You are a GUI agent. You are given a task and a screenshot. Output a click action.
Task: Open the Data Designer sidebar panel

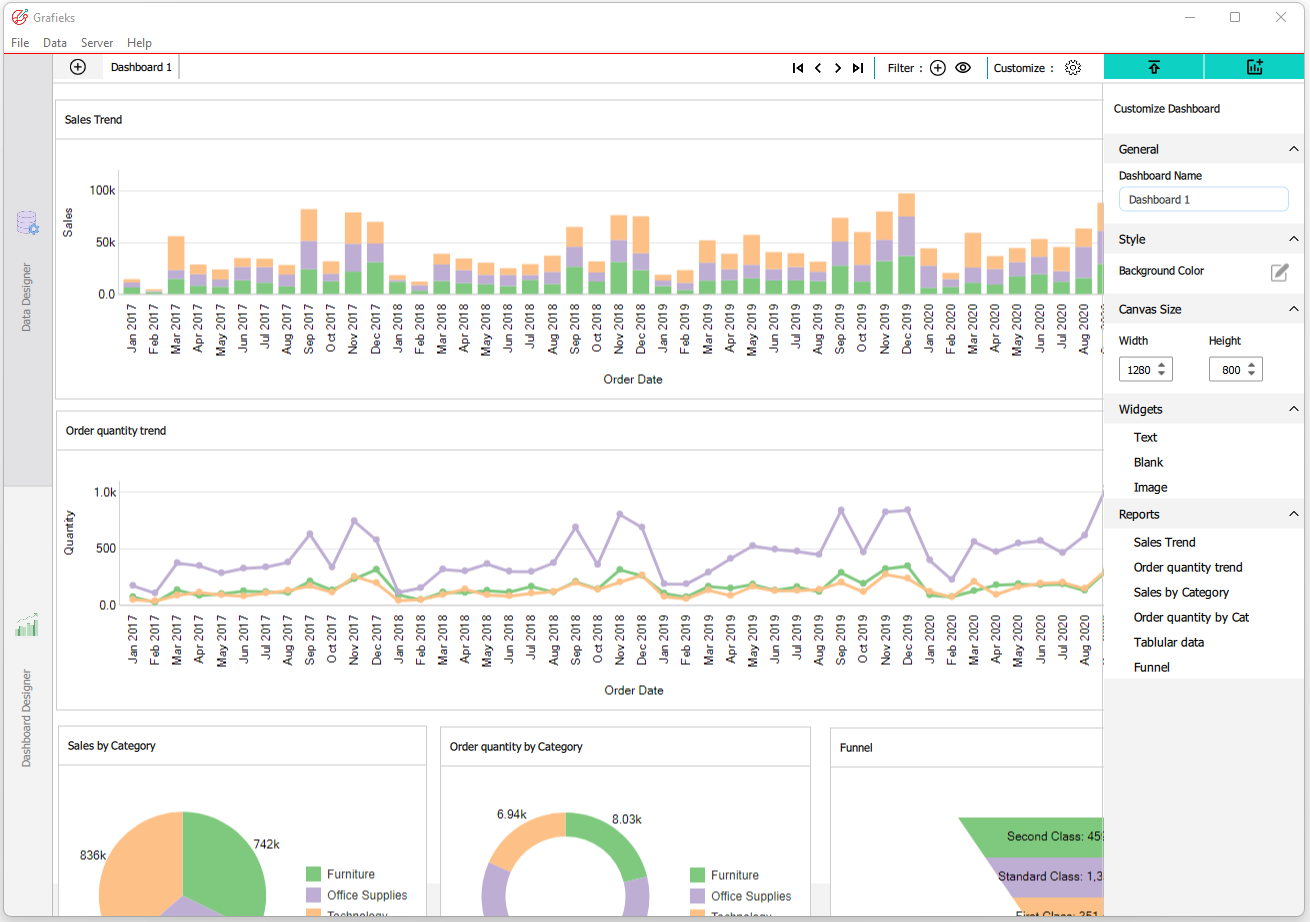pos(27,270)
